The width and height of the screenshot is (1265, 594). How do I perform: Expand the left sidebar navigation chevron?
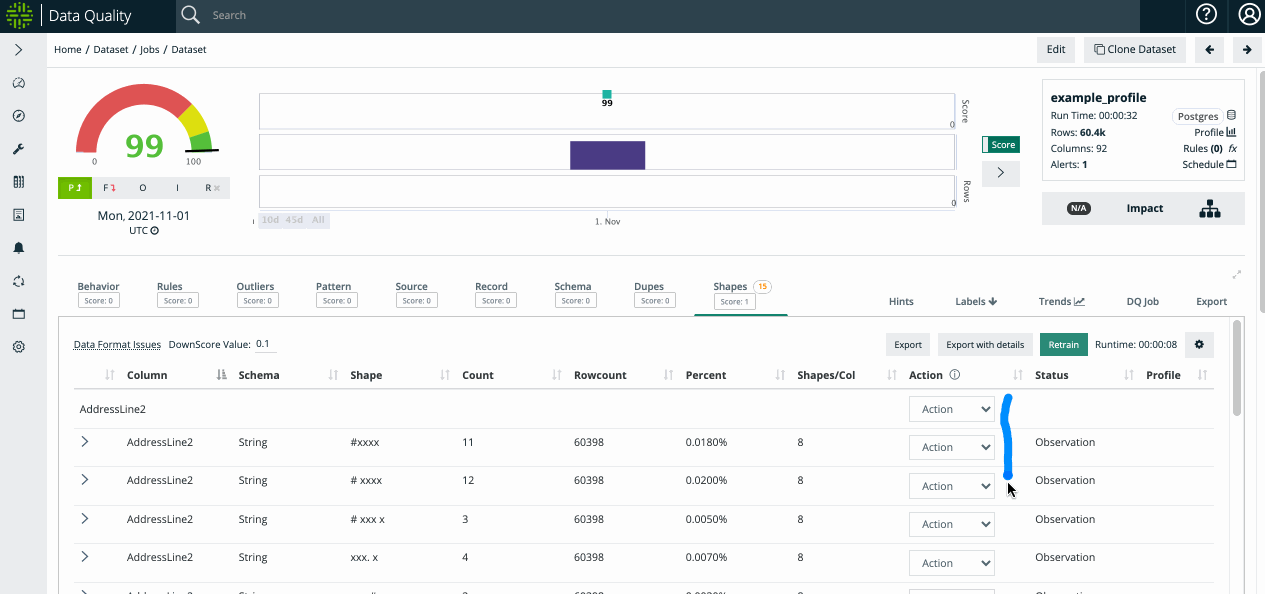(18, 50)
